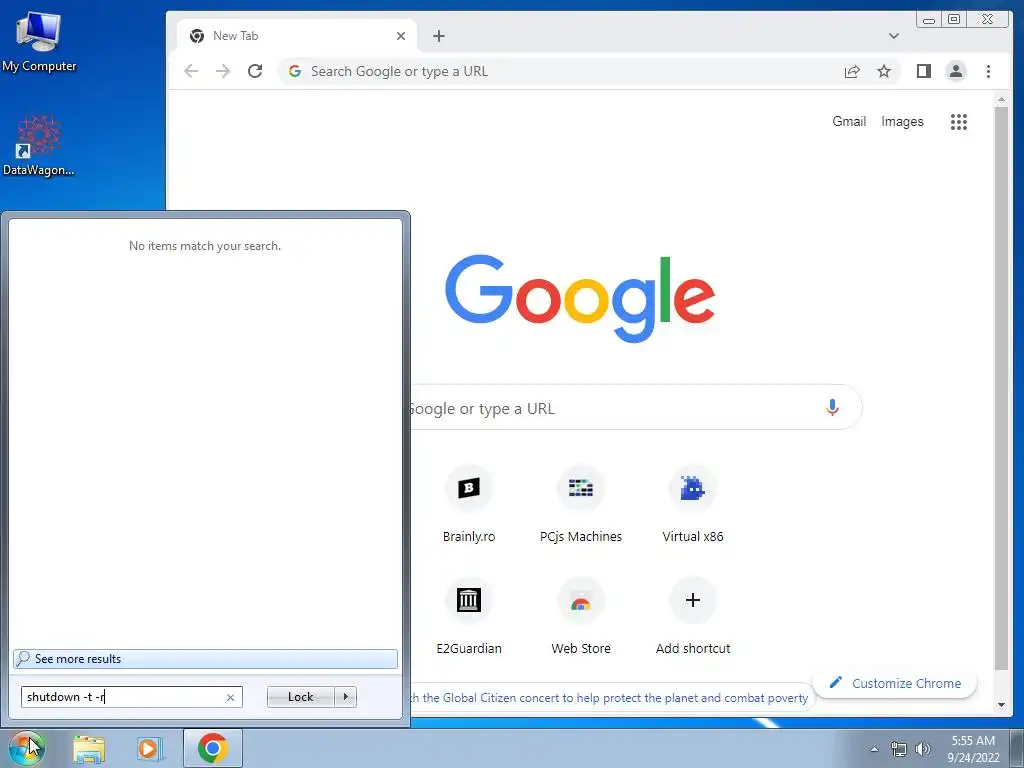Clear the Start menu search box
This screenshot has height=768, width=1024.
pyautogui.click(x=231, y=697)
